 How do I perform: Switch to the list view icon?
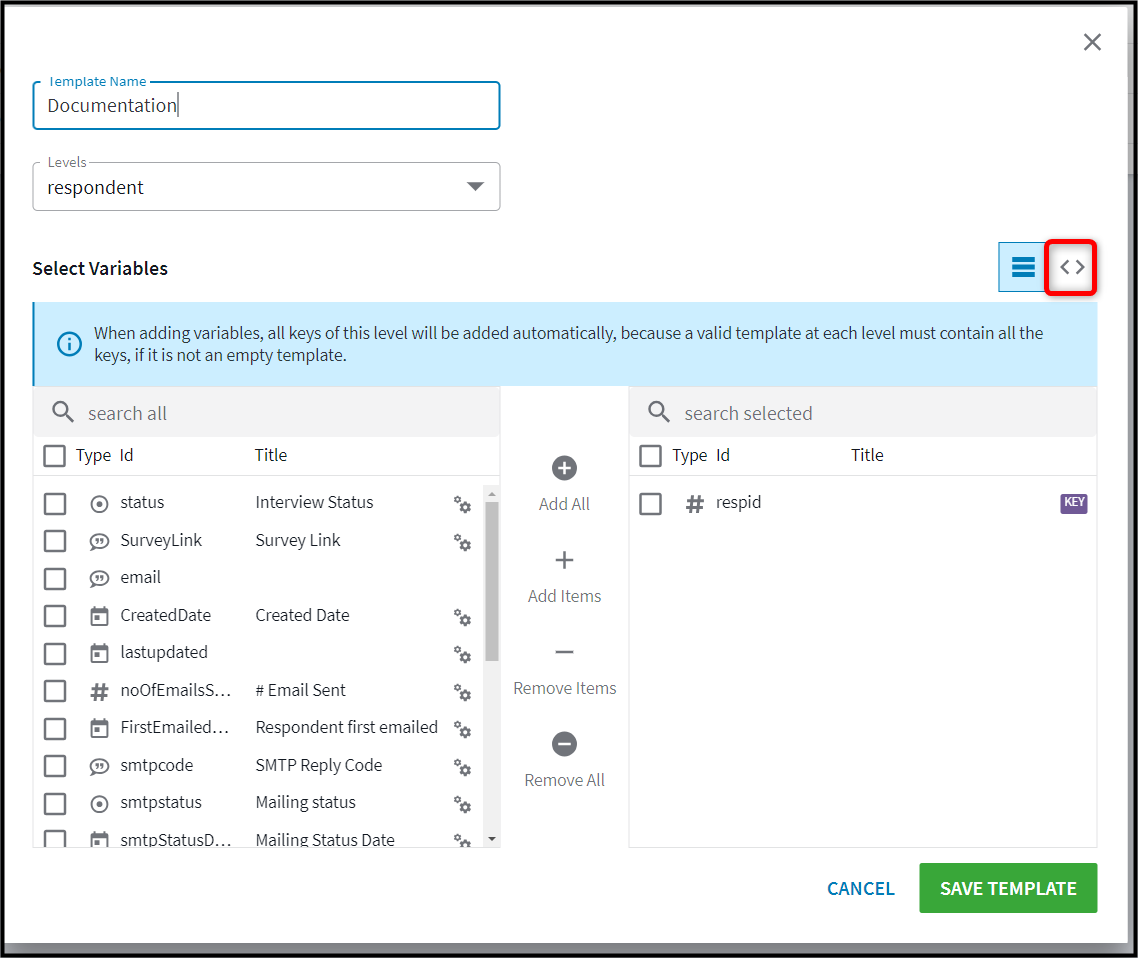click(x=1023, y=267)
